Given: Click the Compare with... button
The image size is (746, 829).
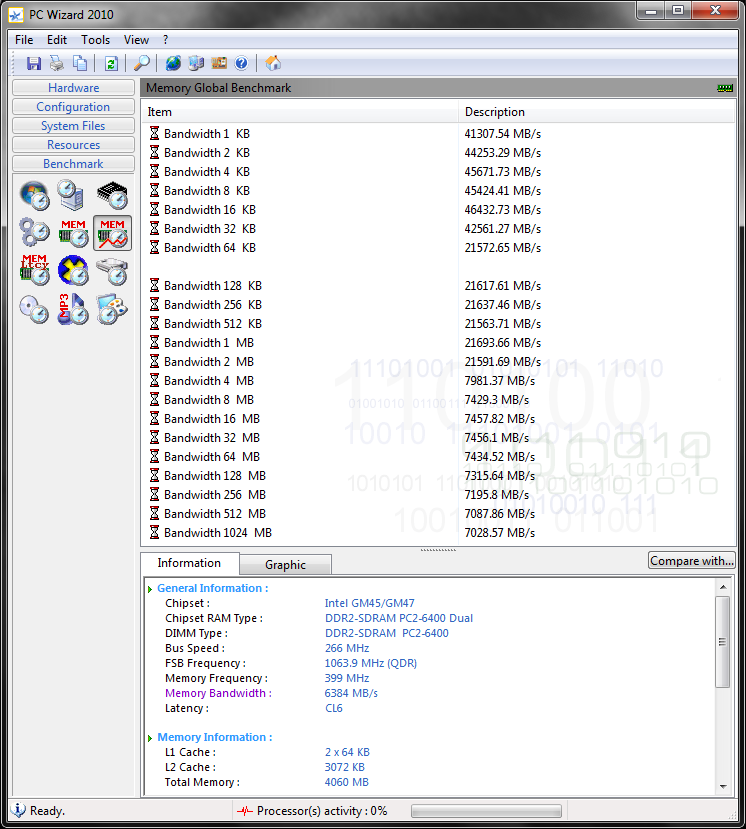Looking at the screenshot, I should click(692, 561).
